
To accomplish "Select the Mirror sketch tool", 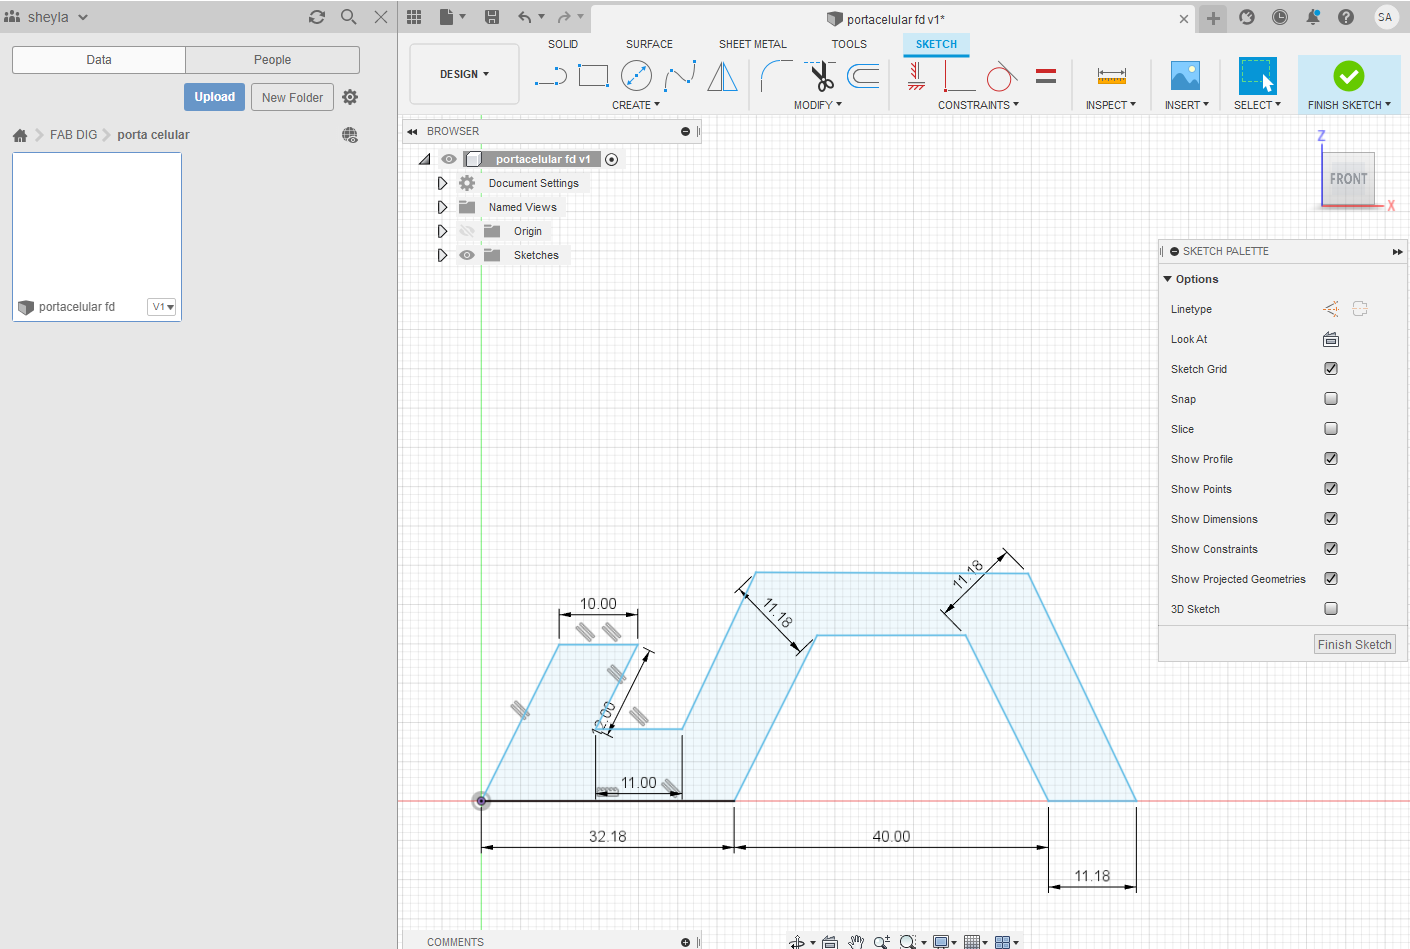I will pyautogui.click(x=722, y=76).
